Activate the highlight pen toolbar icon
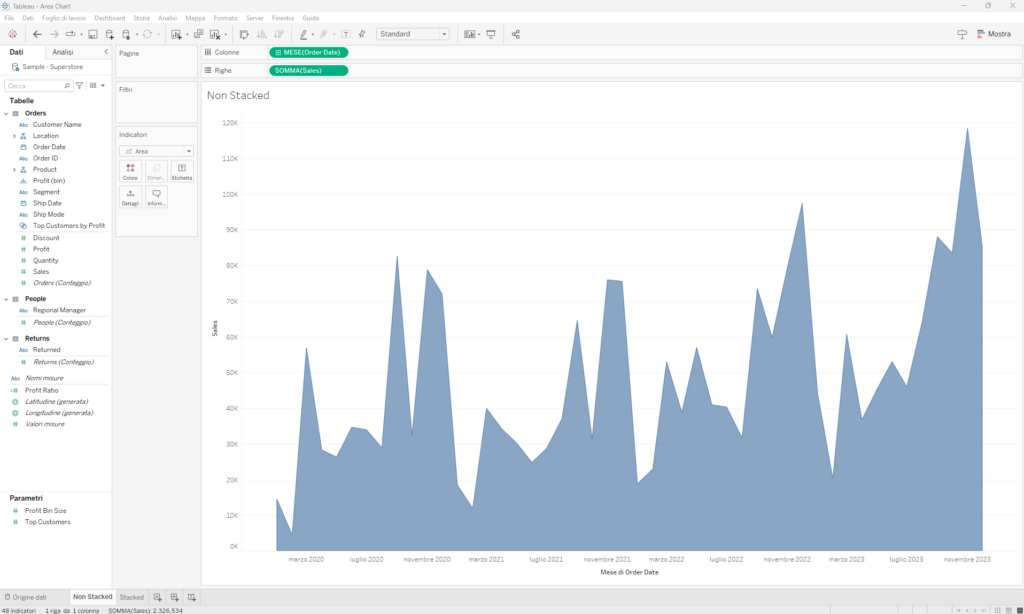 tap(304, 33)
